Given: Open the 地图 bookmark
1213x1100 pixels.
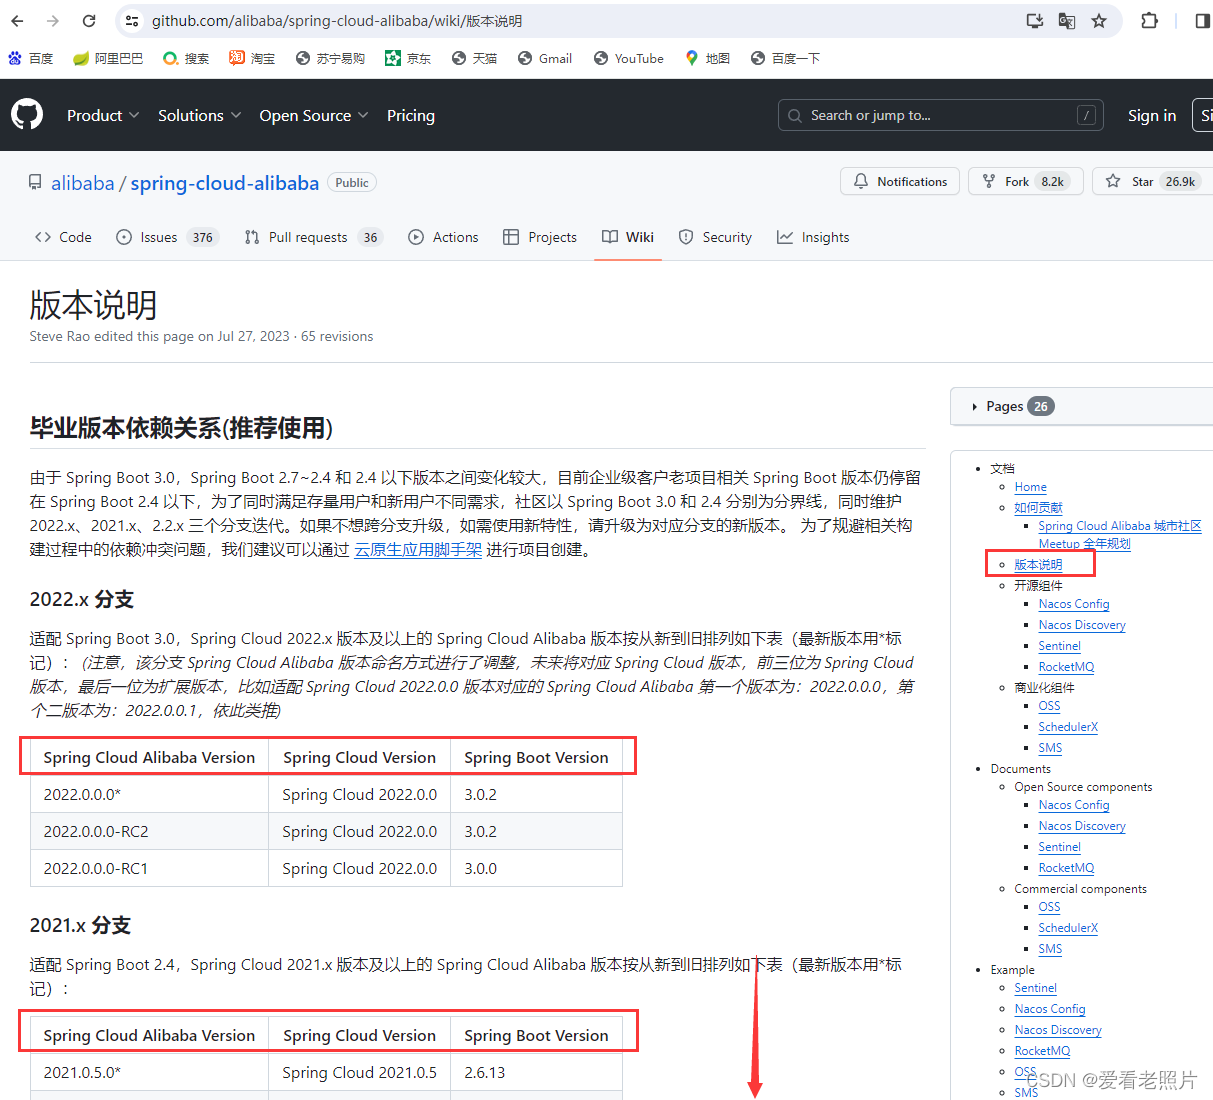Looking at the screenshot, I should pos(707,58).
